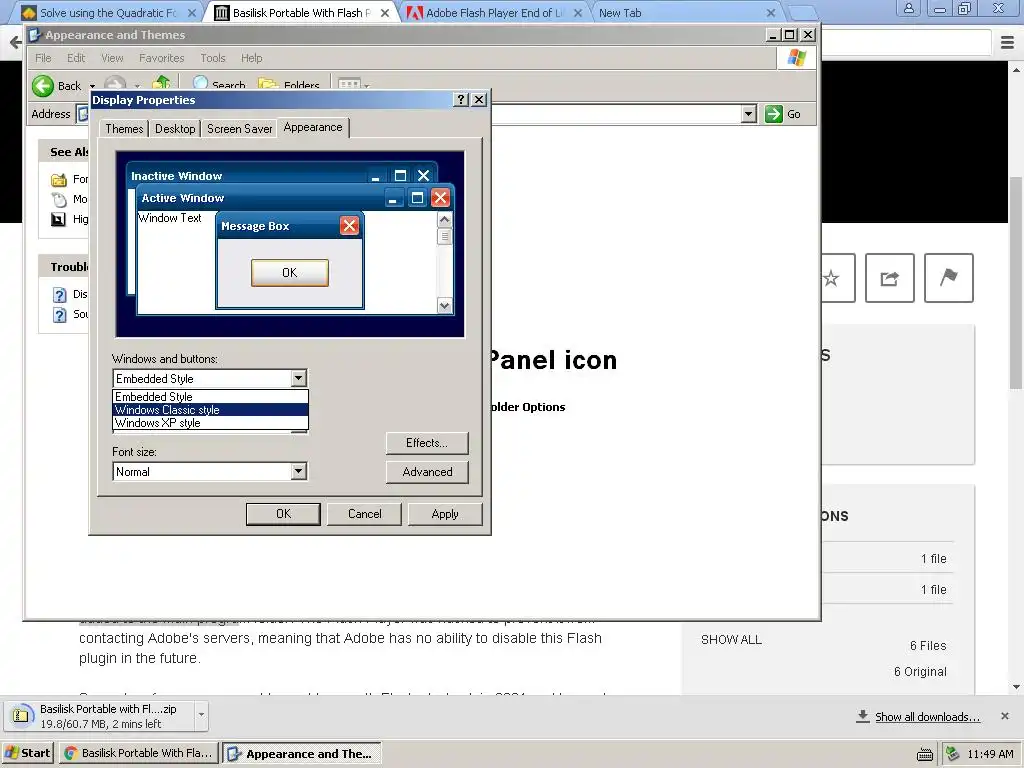Open the Chrome hamburger menu icon
1024x768 pixels.
1008,42
